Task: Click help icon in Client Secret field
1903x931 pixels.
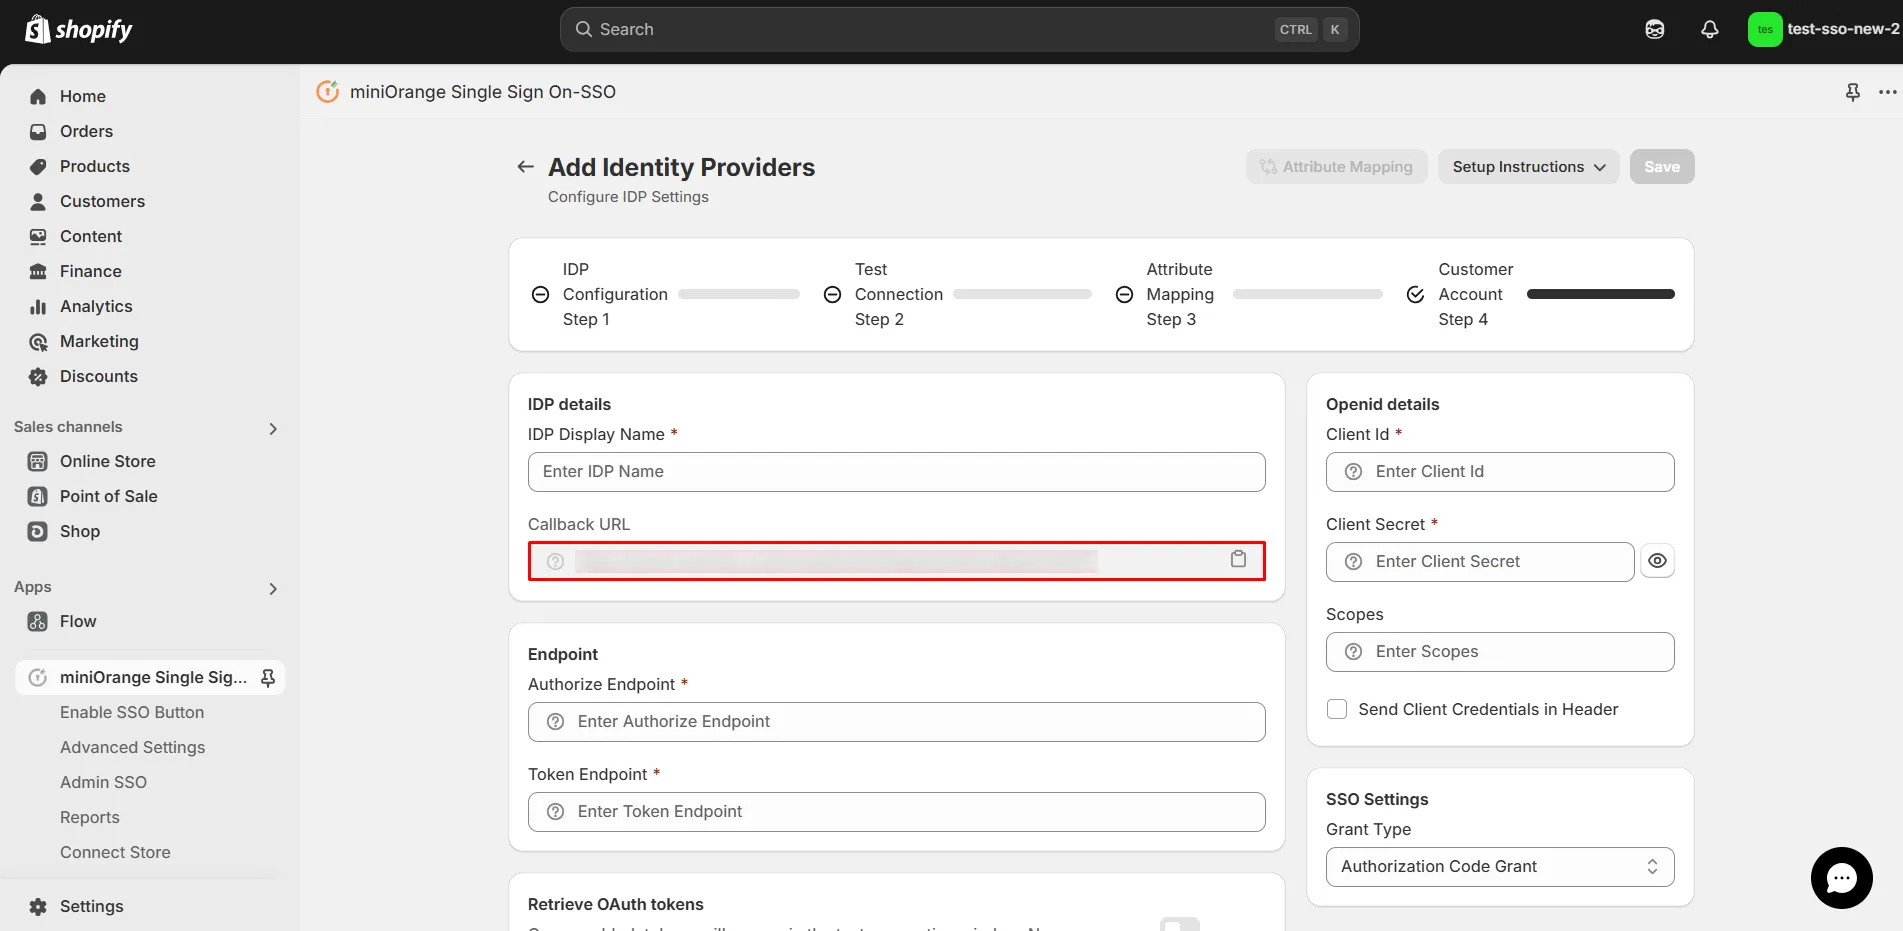Action: click(x=1353, y=562)
